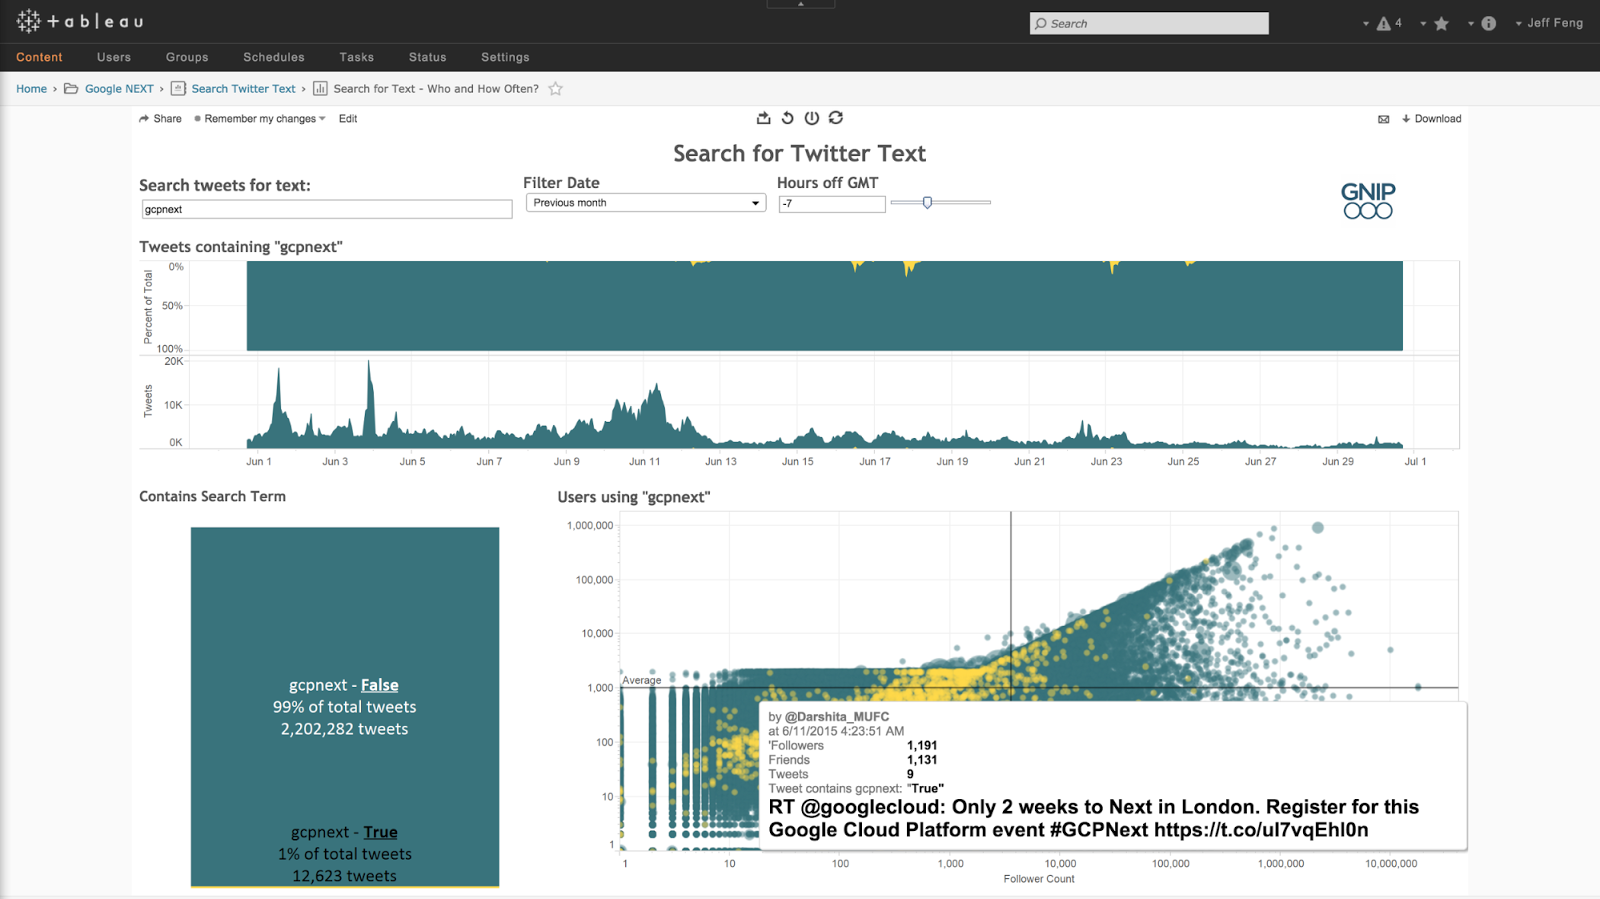1600x899 pixels.
Task: Click the Jul 1 axis label
Action: point(1415,462)
